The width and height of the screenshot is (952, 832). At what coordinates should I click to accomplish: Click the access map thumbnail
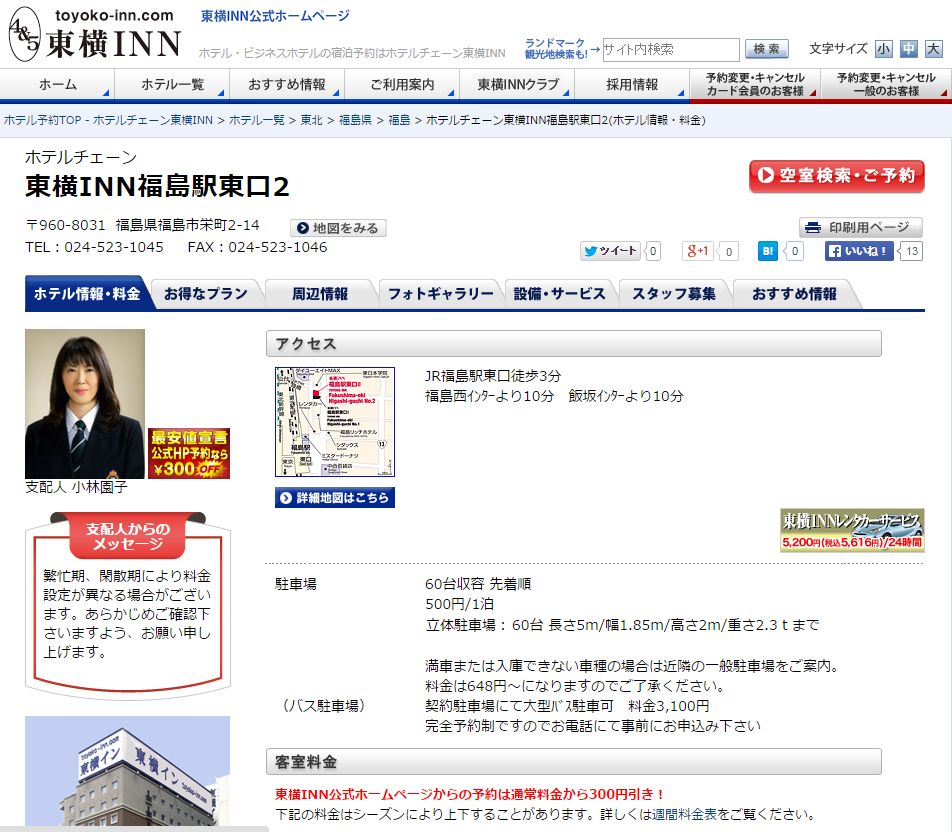point(335,421)
